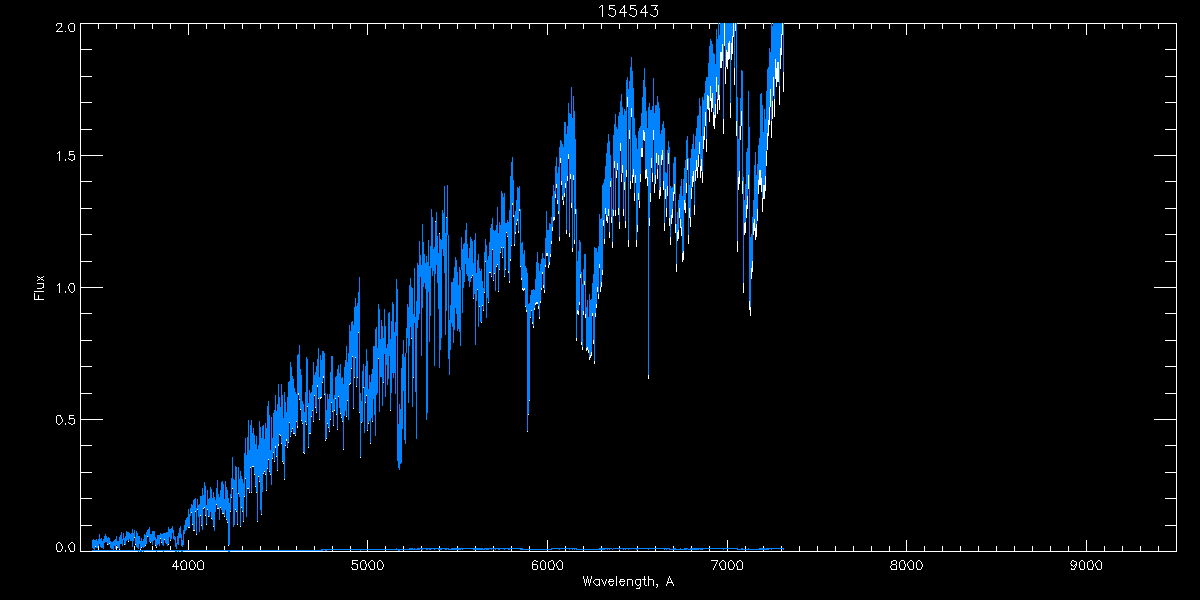Click the x-axis tick label 8000
1200x600 pixels.
pos(907,565)
